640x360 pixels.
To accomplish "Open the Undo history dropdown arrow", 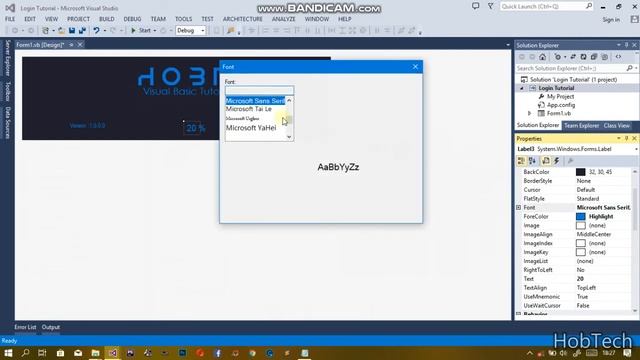I will (105, 31).
